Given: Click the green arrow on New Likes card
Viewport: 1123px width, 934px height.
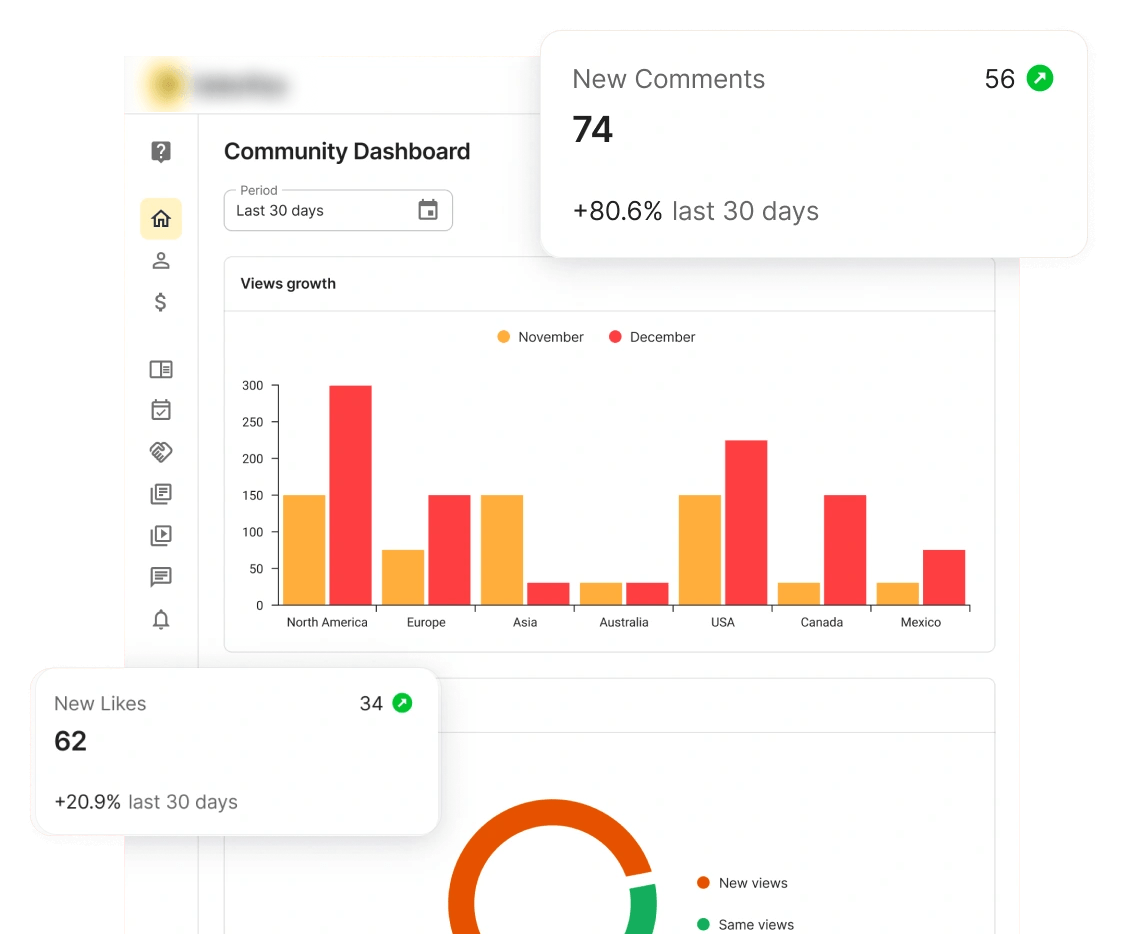Looking at the screenshot, I should (x=403, y=703).
